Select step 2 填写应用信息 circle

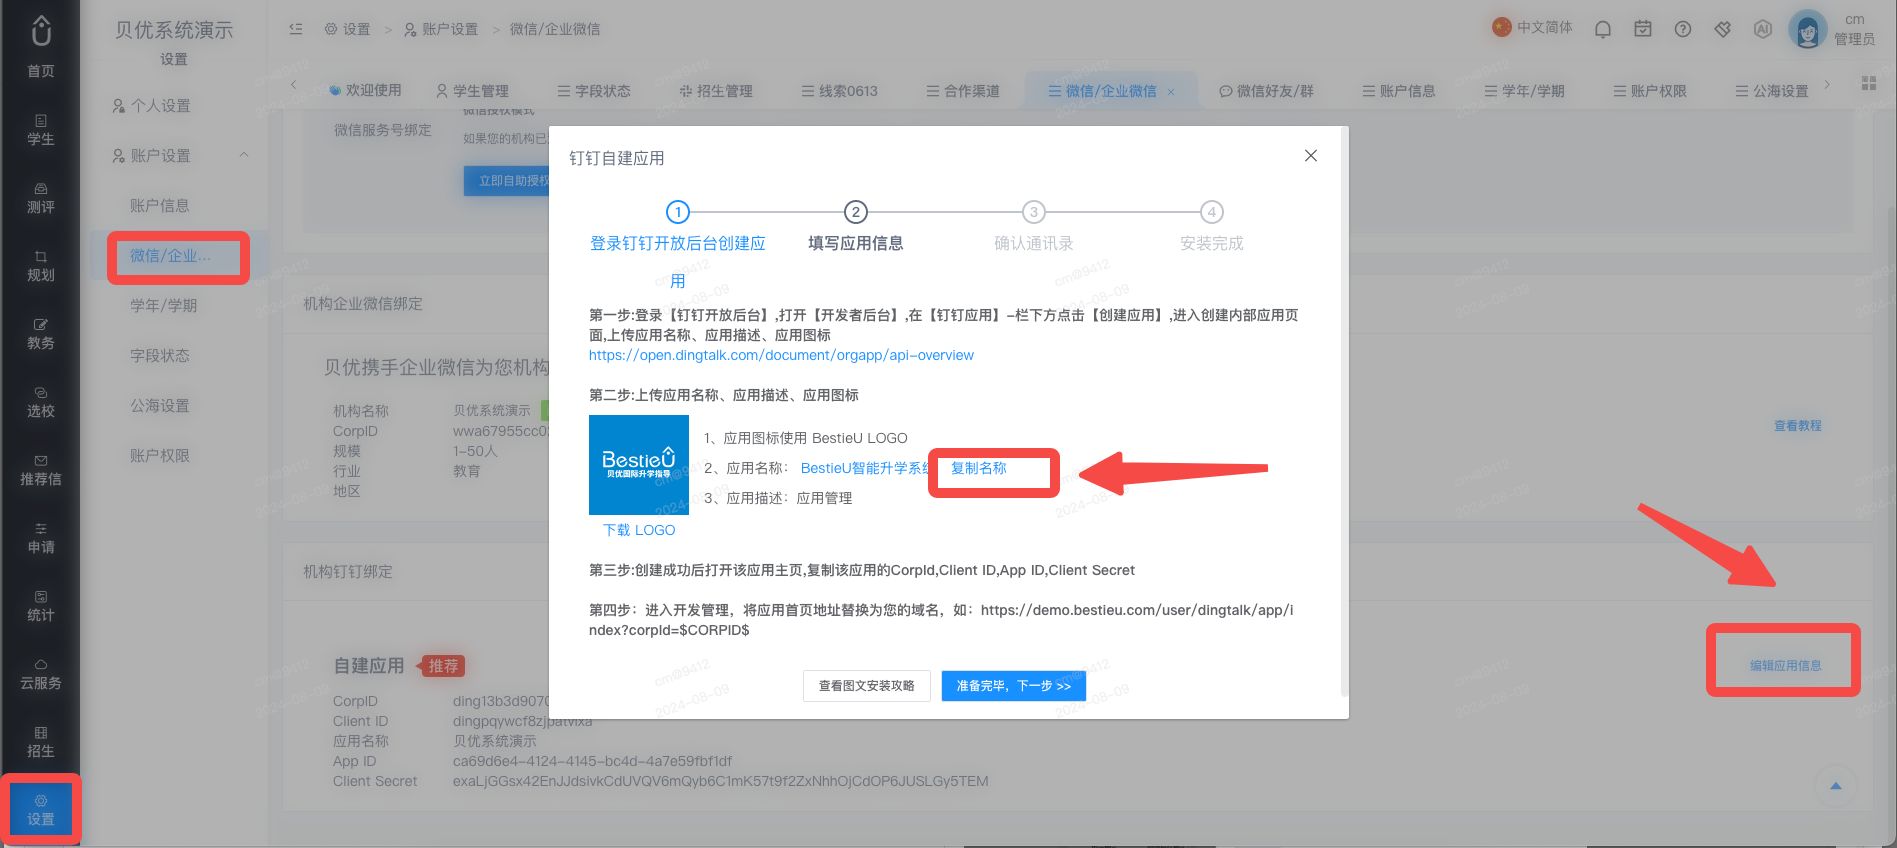coord(855,212)
